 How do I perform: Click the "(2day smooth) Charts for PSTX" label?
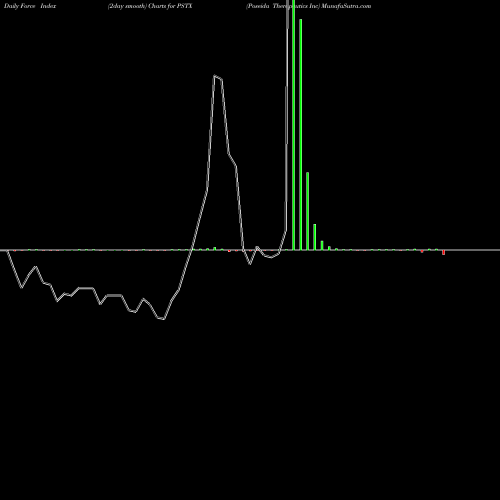click(150, 6)
